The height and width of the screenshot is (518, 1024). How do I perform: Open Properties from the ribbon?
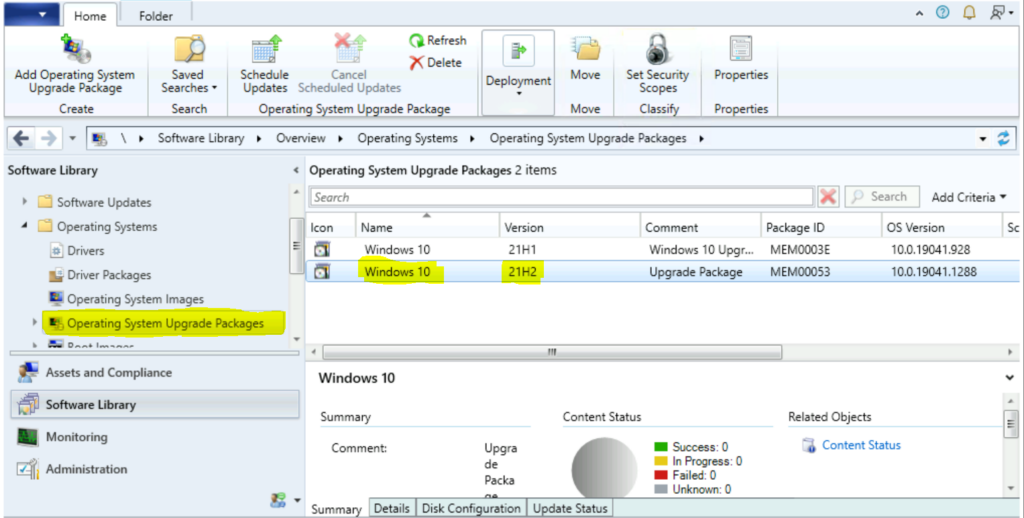click(x=741, y=59)
